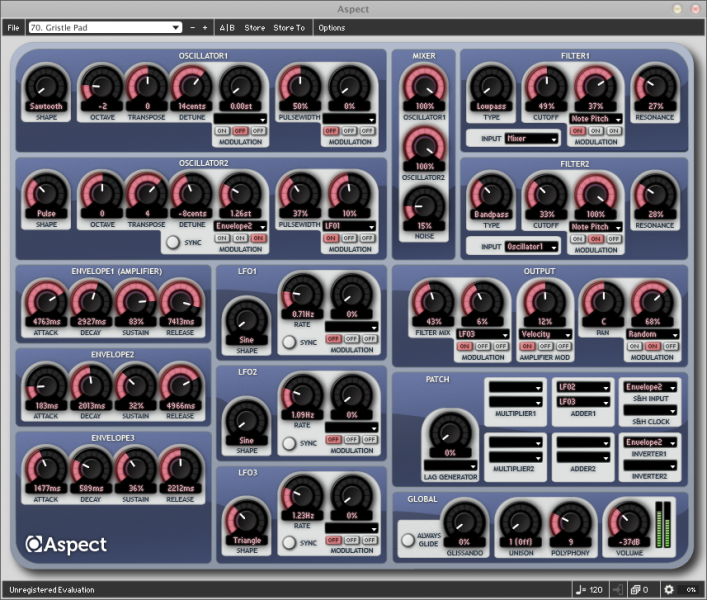The image size is (707, 600).
Task: Enable the LFO1 Sync radio button
Action: pos(289,341)
